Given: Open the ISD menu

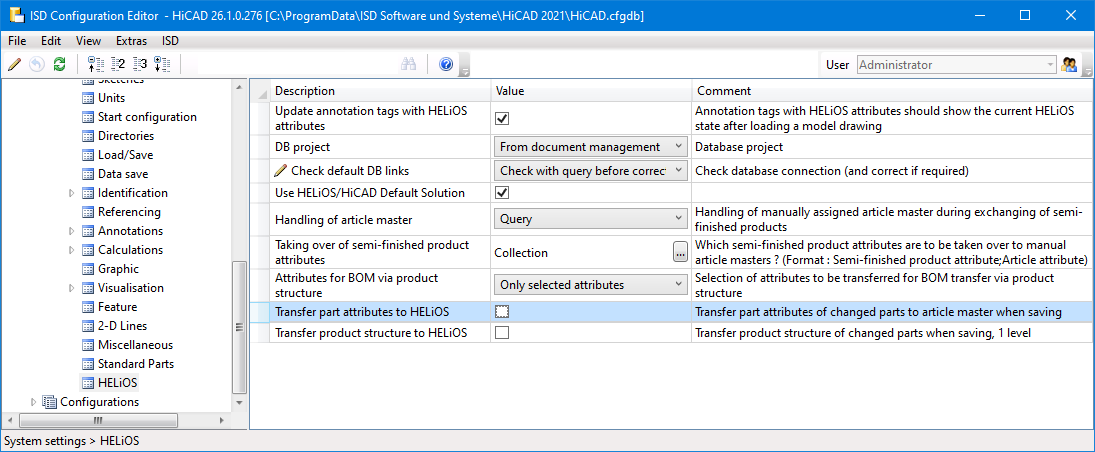Looking at the screenshot, I should click(170, 41).
